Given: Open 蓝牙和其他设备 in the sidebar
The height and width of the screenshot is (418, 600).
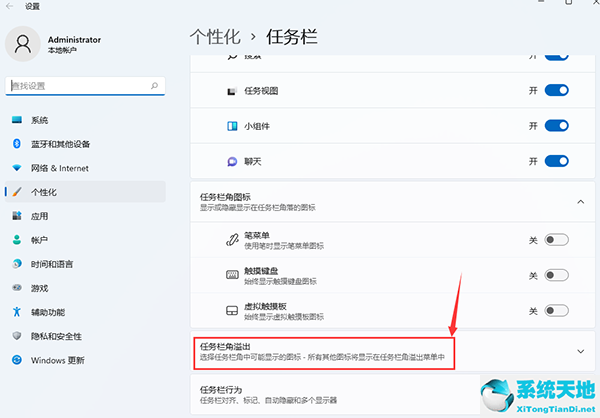Looking at the screenshot, I should (x=85, y=144).
